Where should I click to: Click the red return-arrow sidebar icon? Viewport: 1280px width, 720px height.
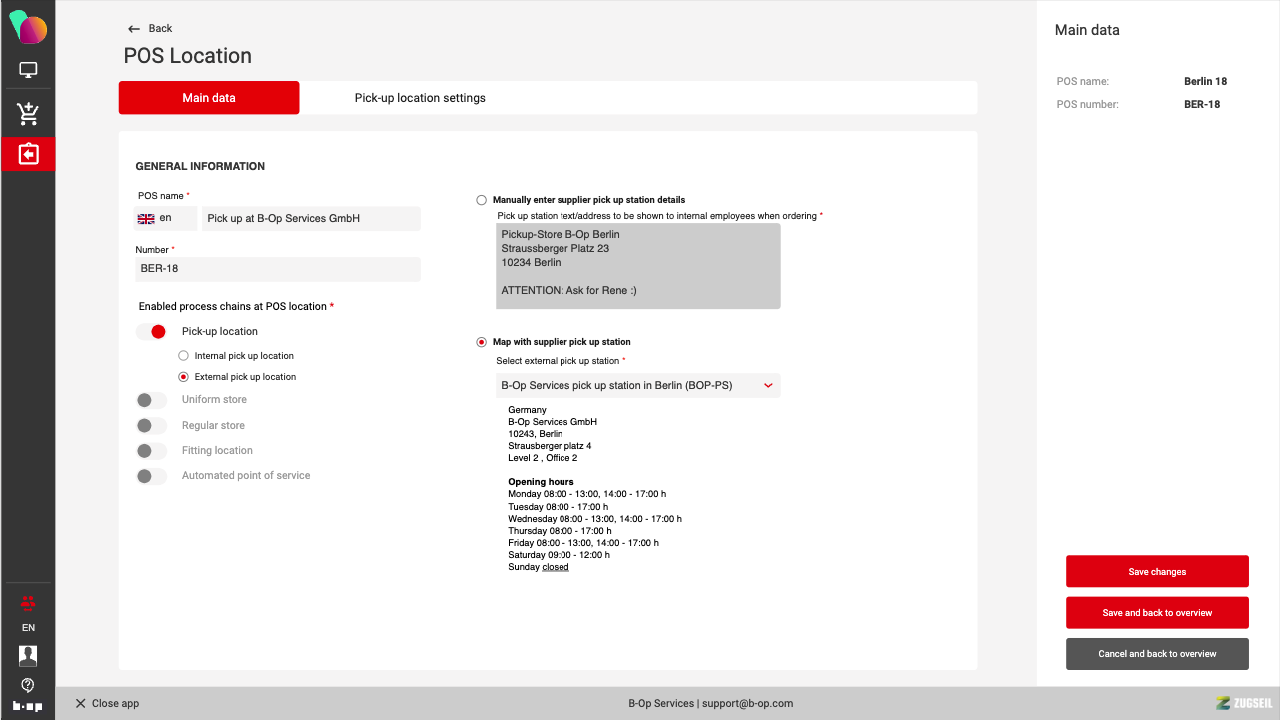pyautogui.click(x=28, y=154)
